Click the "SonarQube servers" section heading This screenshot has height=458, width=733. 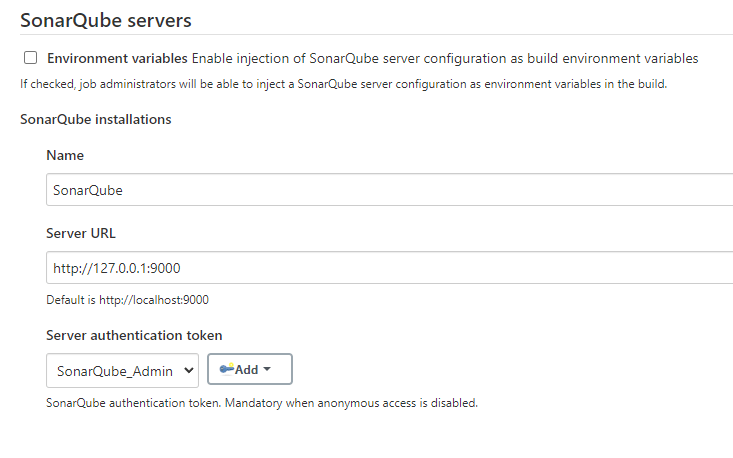105,19
